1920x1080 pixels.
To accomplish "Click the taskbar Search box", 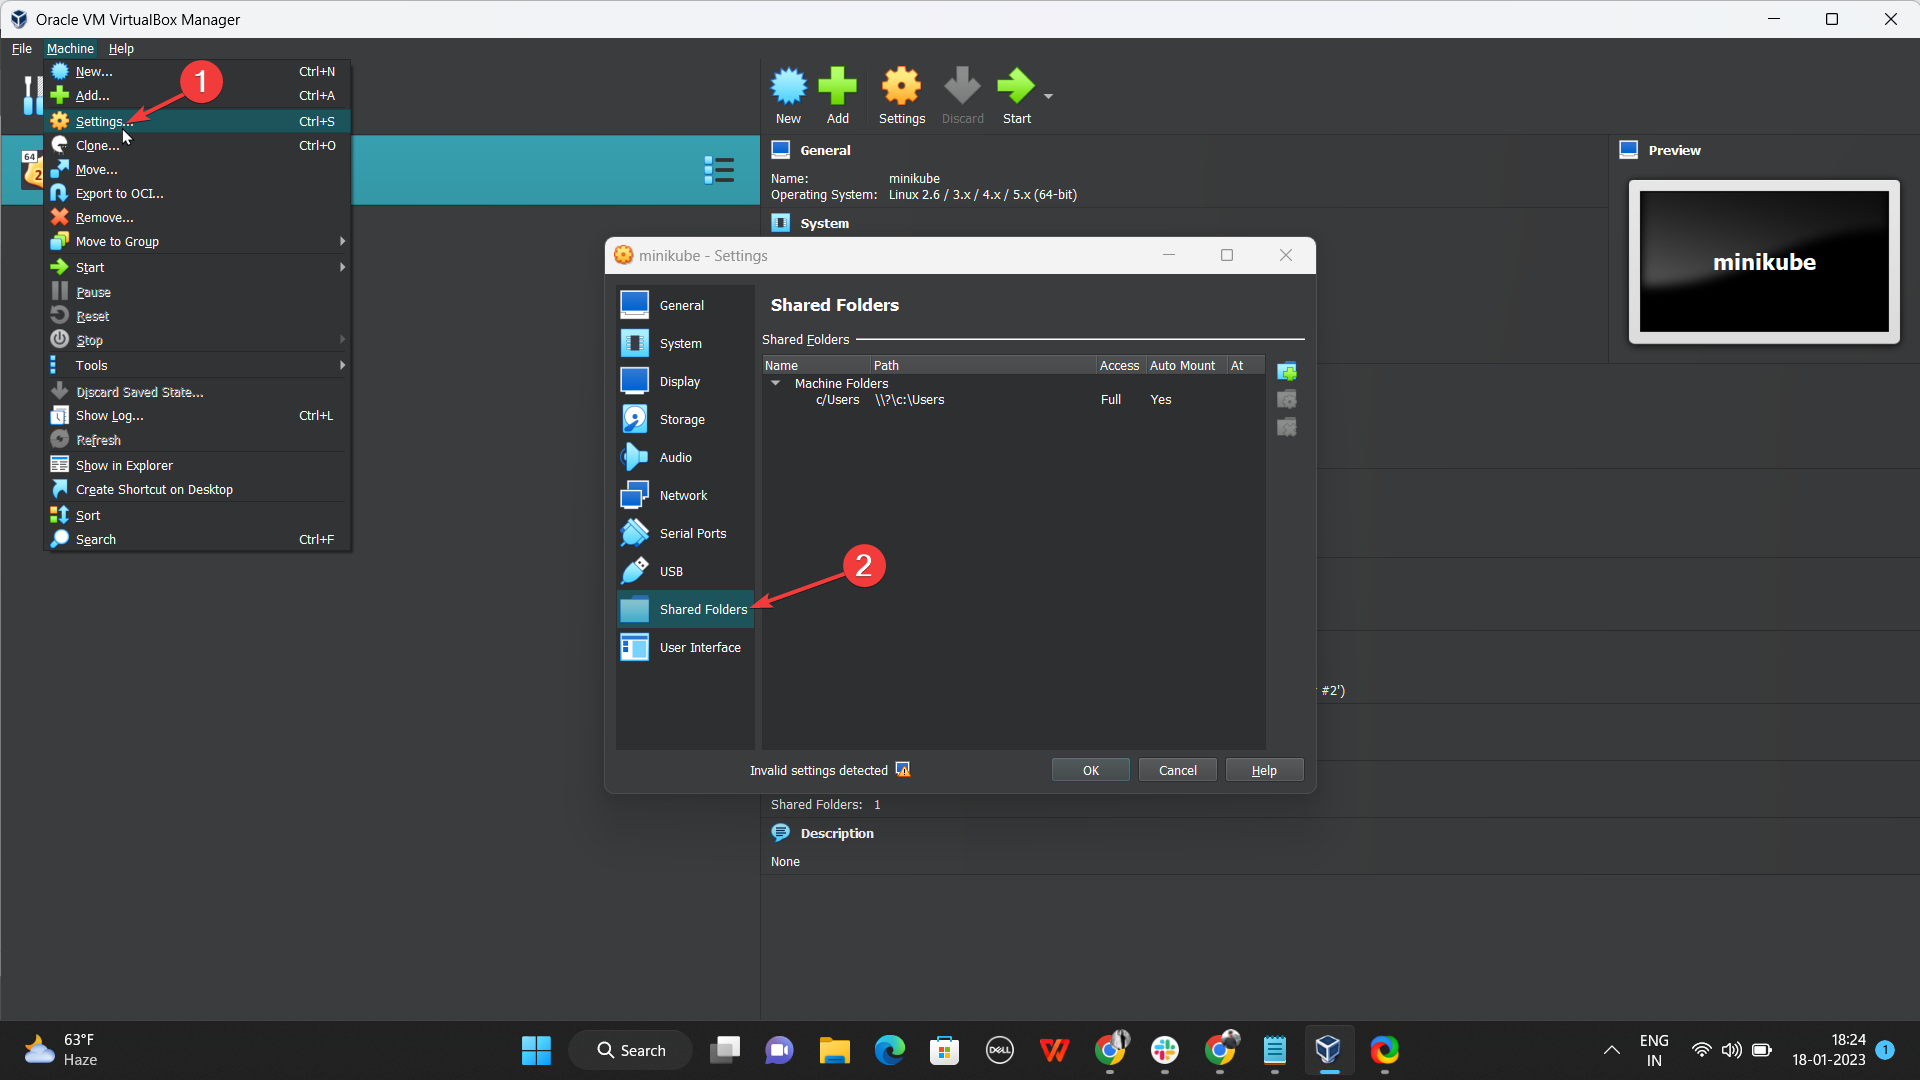I will (x=630, y=1050).
